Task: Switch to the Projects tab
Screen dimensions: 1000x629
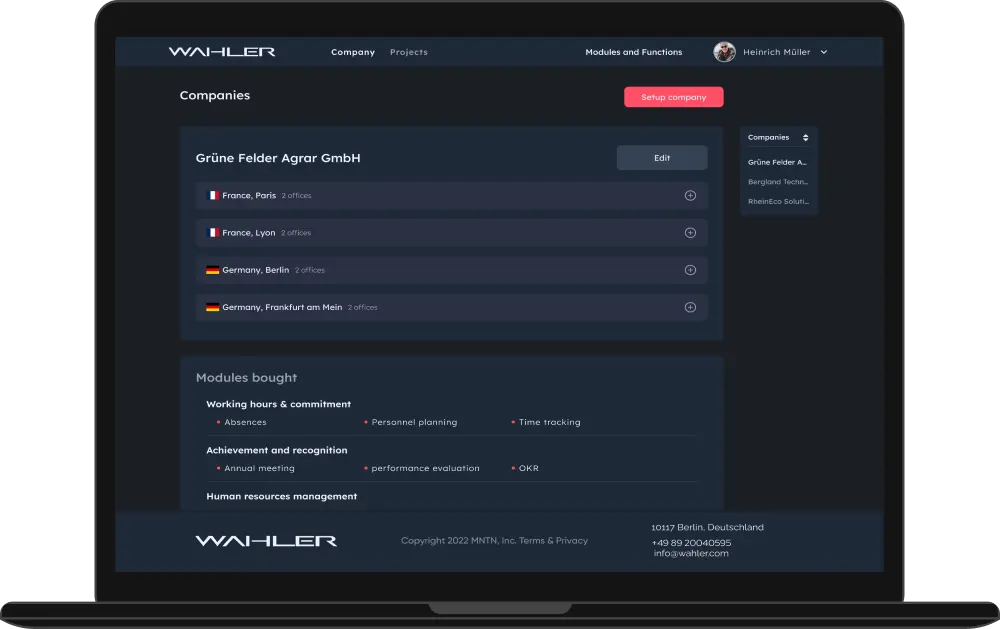Action: click(408, 52)
